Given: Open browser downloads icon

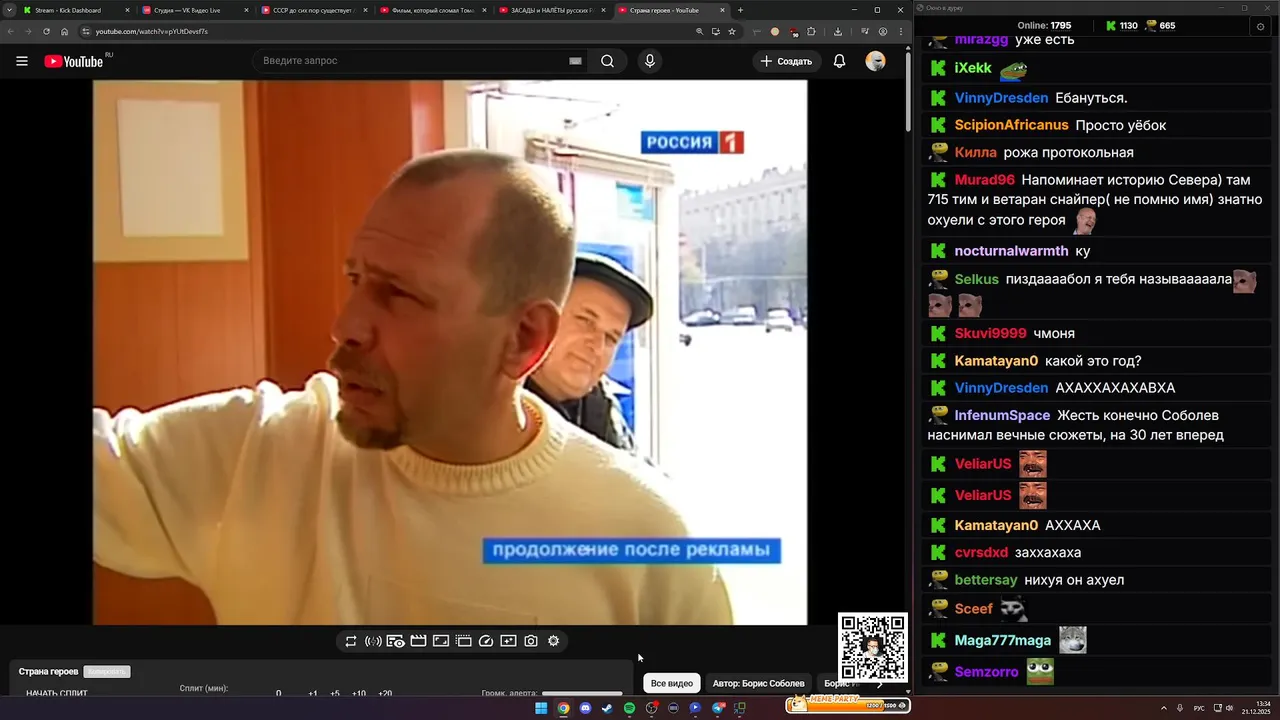Looking at the screenshot, I should pyautogui.click(x=838, y=31).
